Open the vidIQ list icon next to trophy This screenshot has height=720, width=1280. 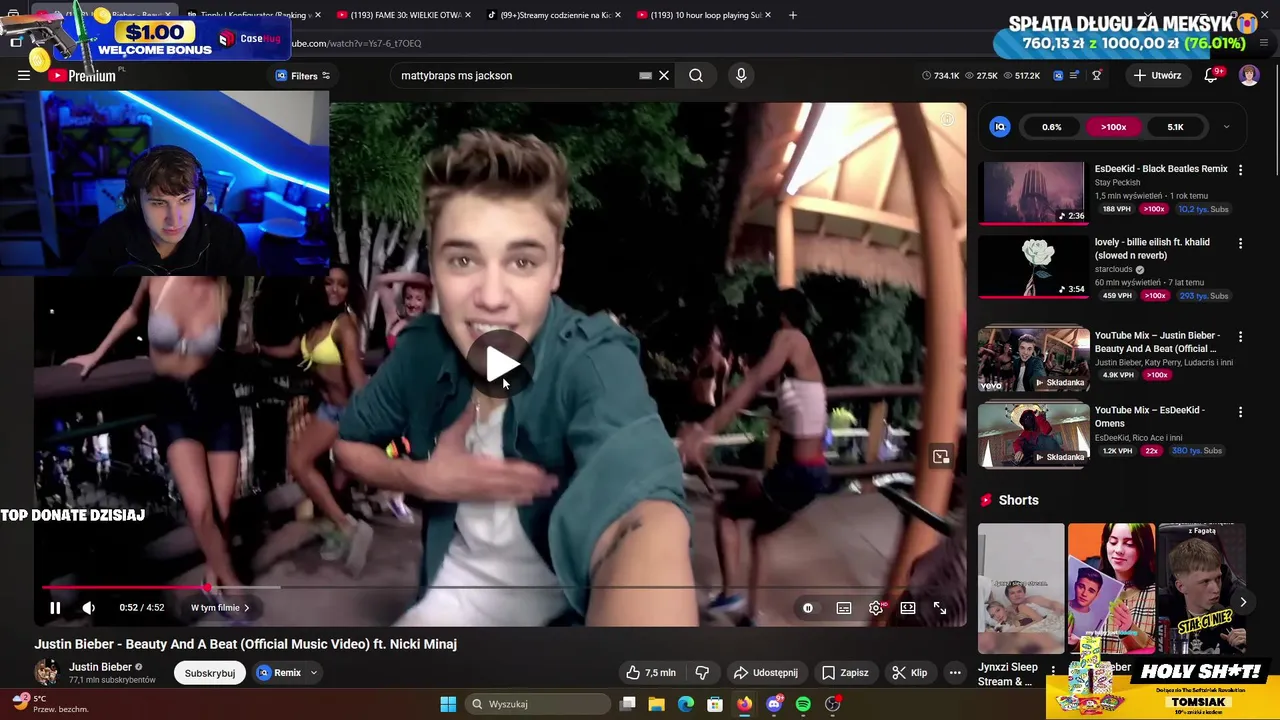pyautogui.click(x=1075, y=75)
